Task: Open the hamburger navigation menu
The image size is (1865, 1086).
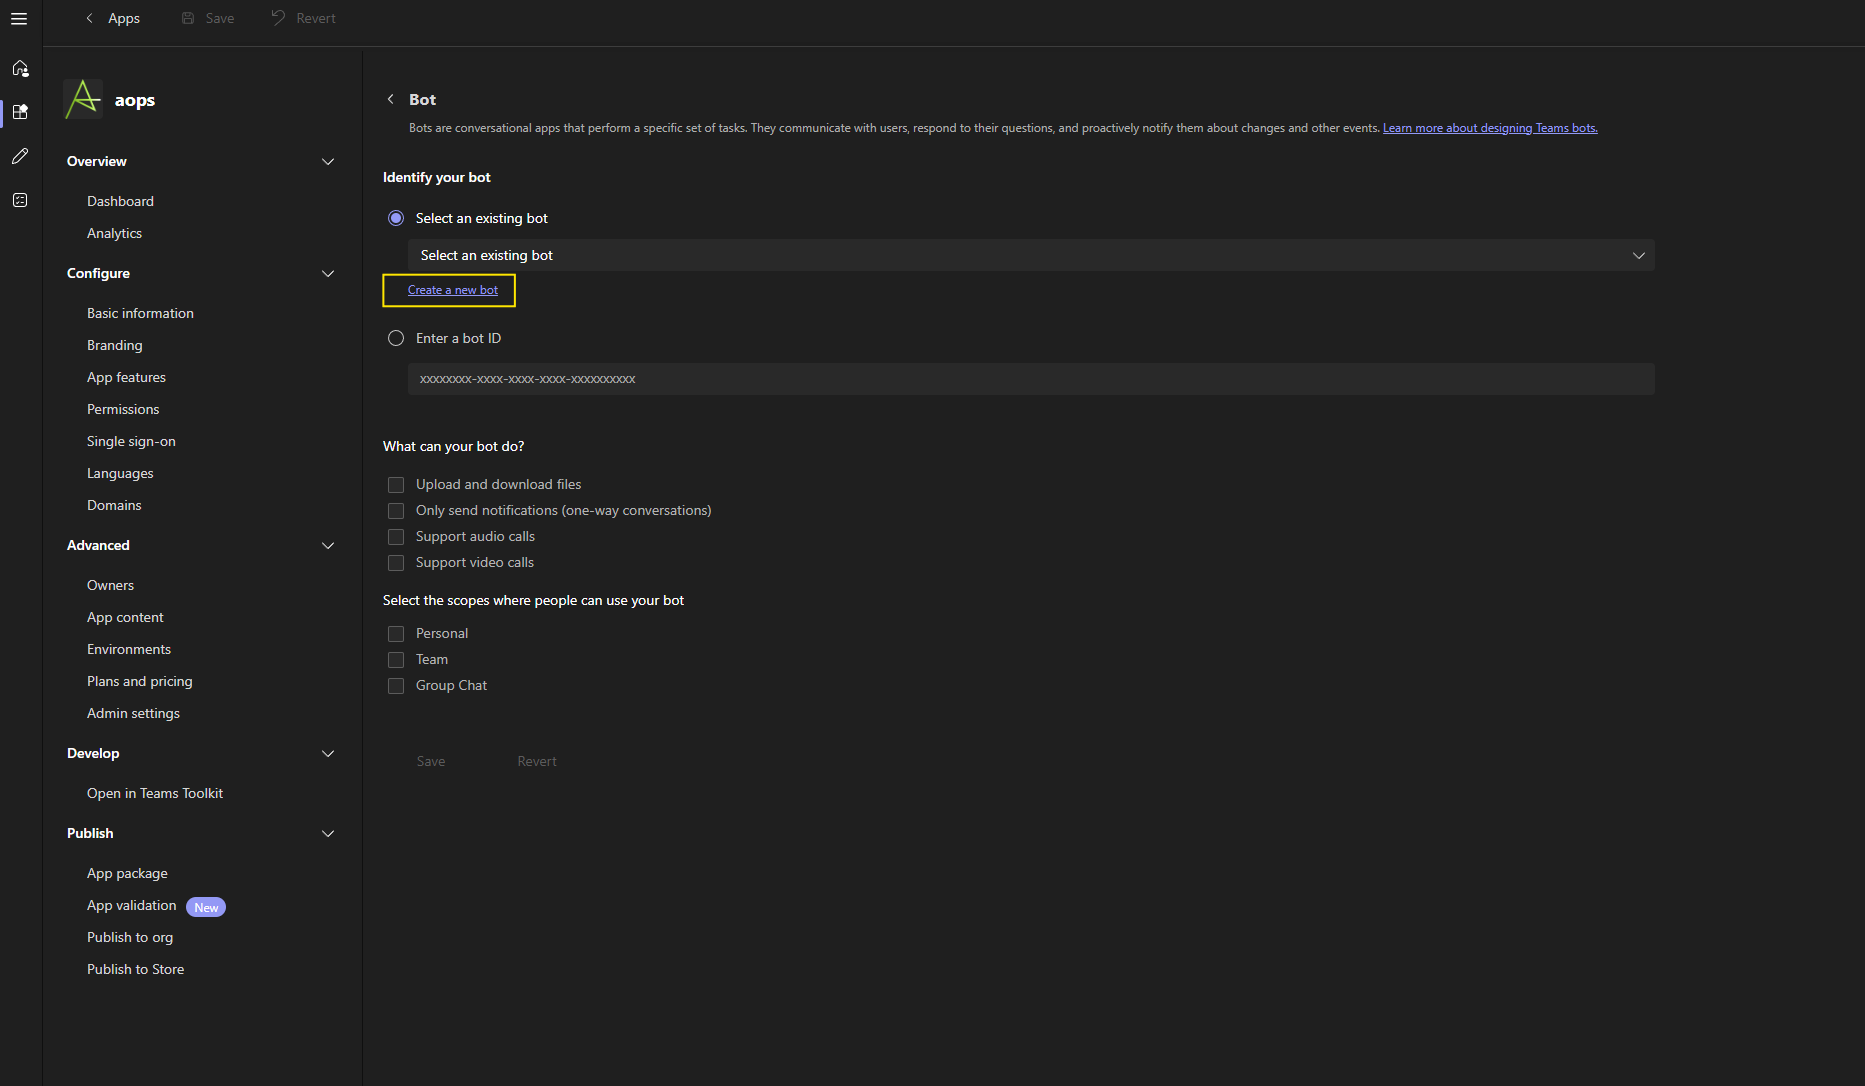Action: 19,19
